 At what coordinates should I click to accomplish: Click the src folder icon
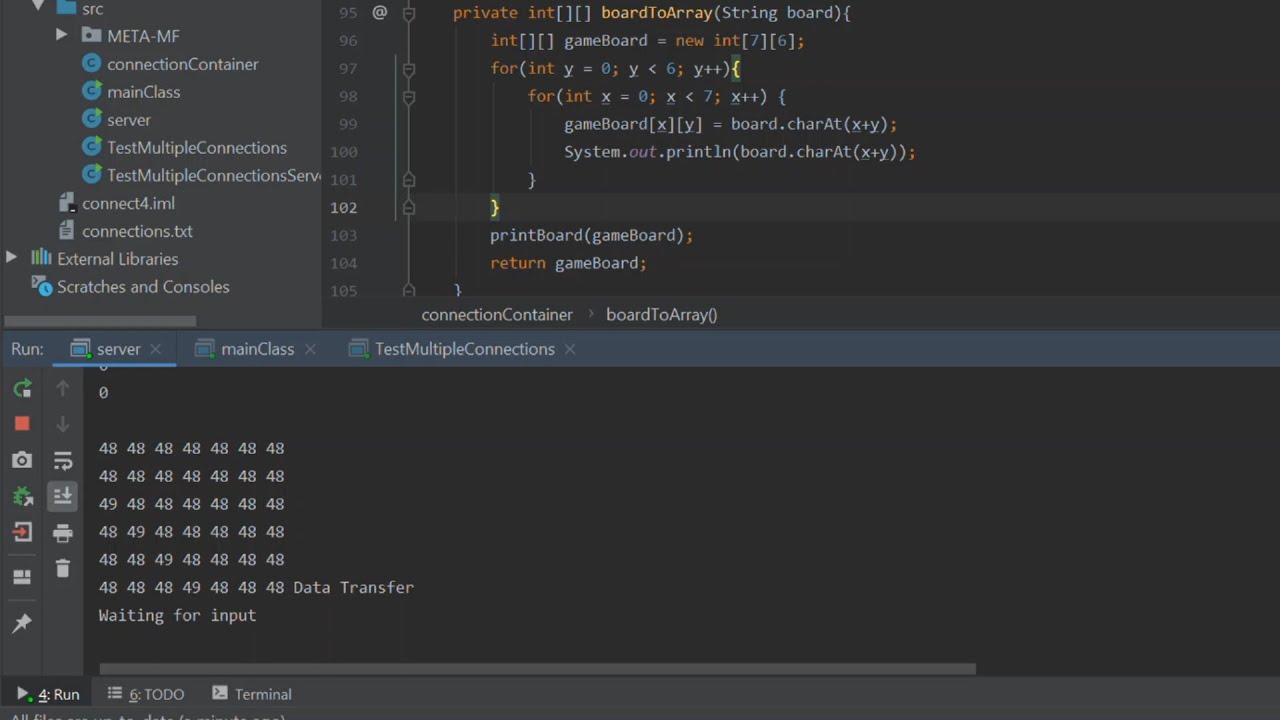[67, 8]
